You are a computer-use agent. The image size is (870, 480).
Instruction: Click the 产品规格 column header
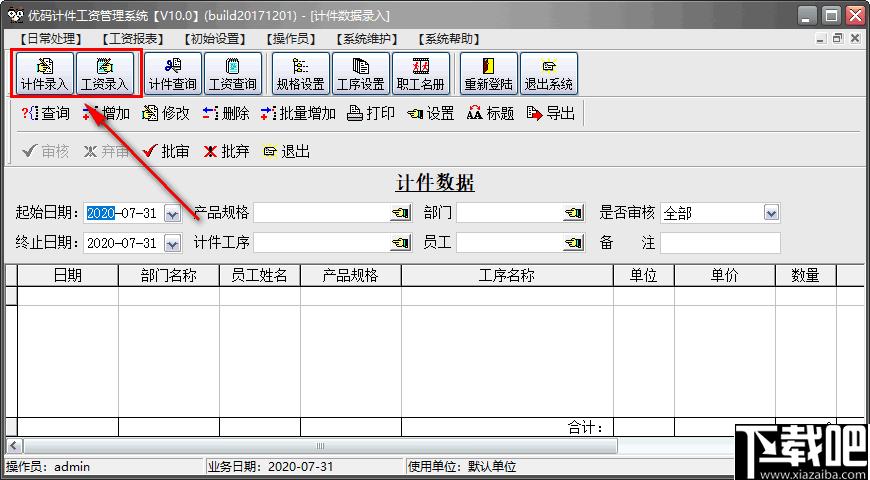pyautogui.click(x=351, y=275)
